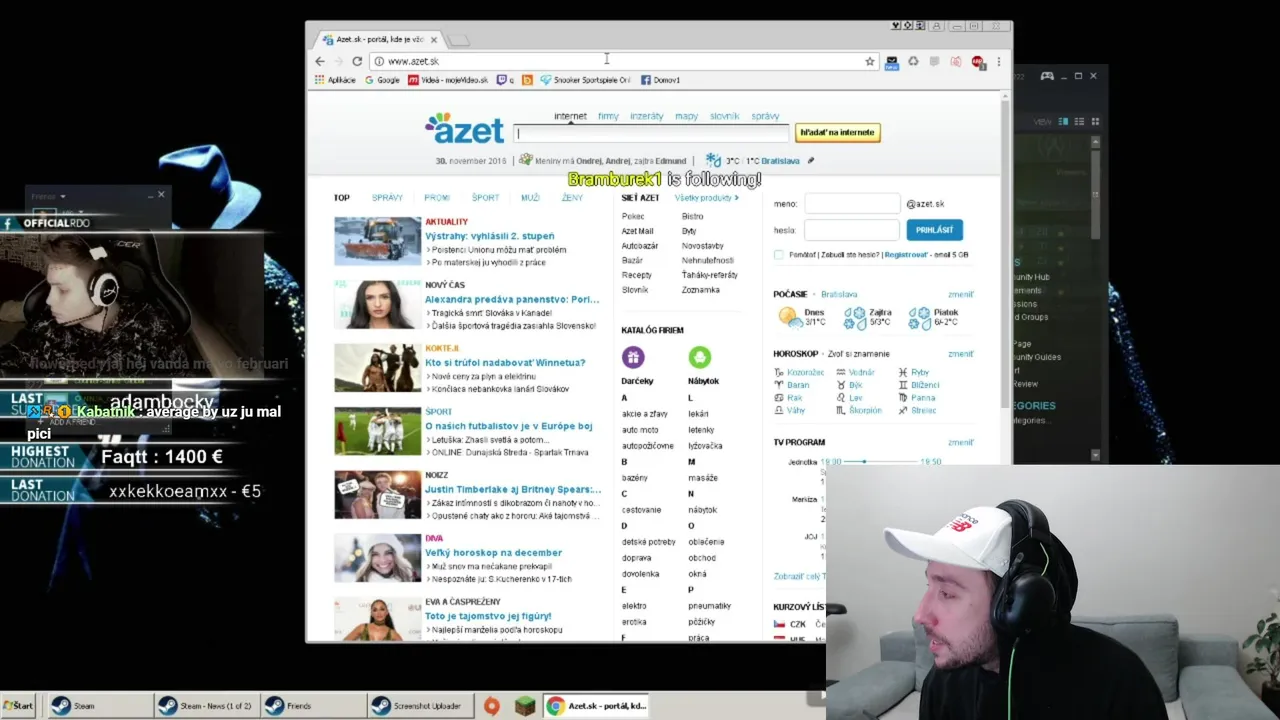Click zmeniť next to TV PROGRAM
Screen dimensions: 1280x720
[960, 442]
